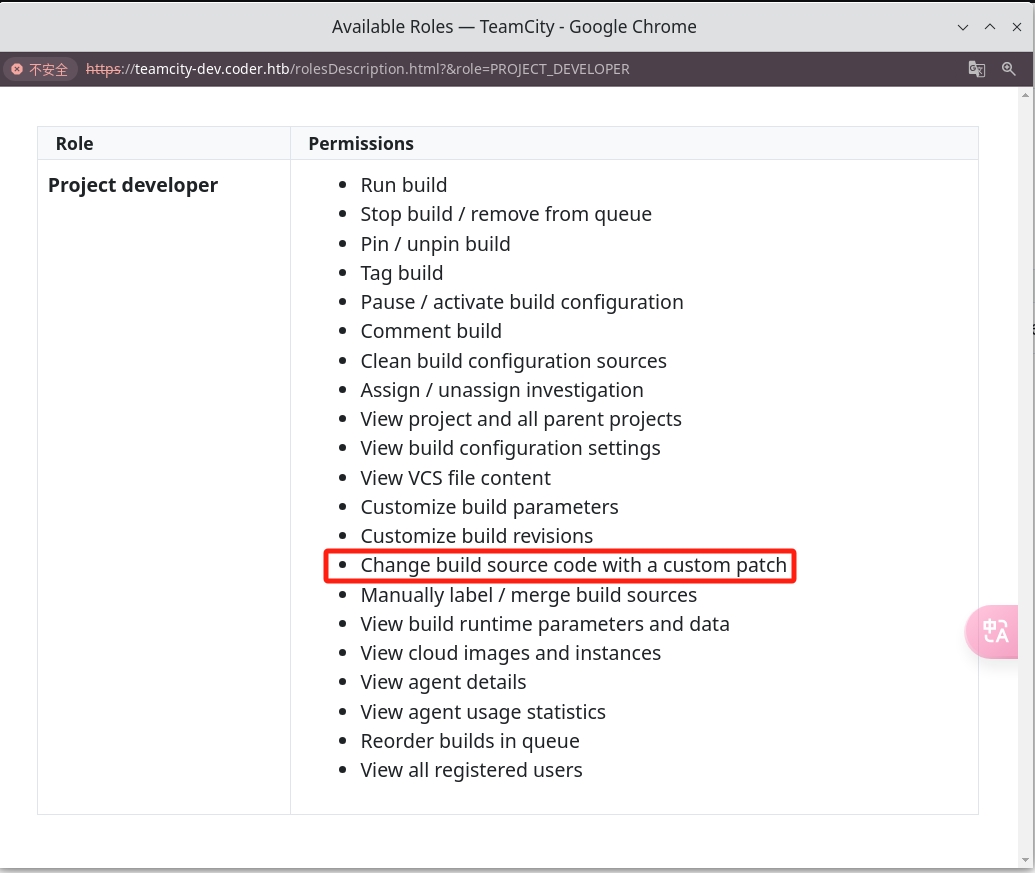Click 'Assign / unassign investigation'
The height and width of the screenshot is (873, 1035).
[x=502, y=390]
